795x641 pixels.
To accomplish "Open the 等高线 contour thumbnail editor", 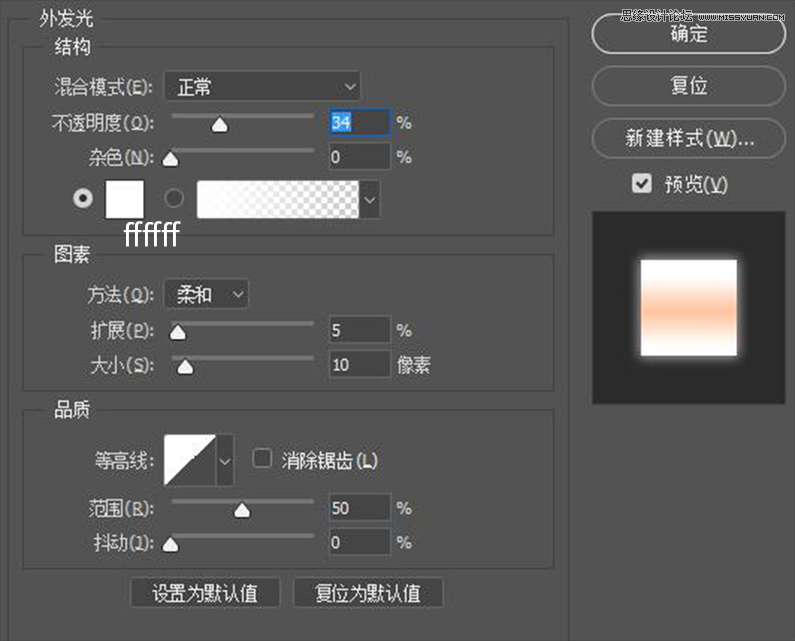I will [190, 460].
